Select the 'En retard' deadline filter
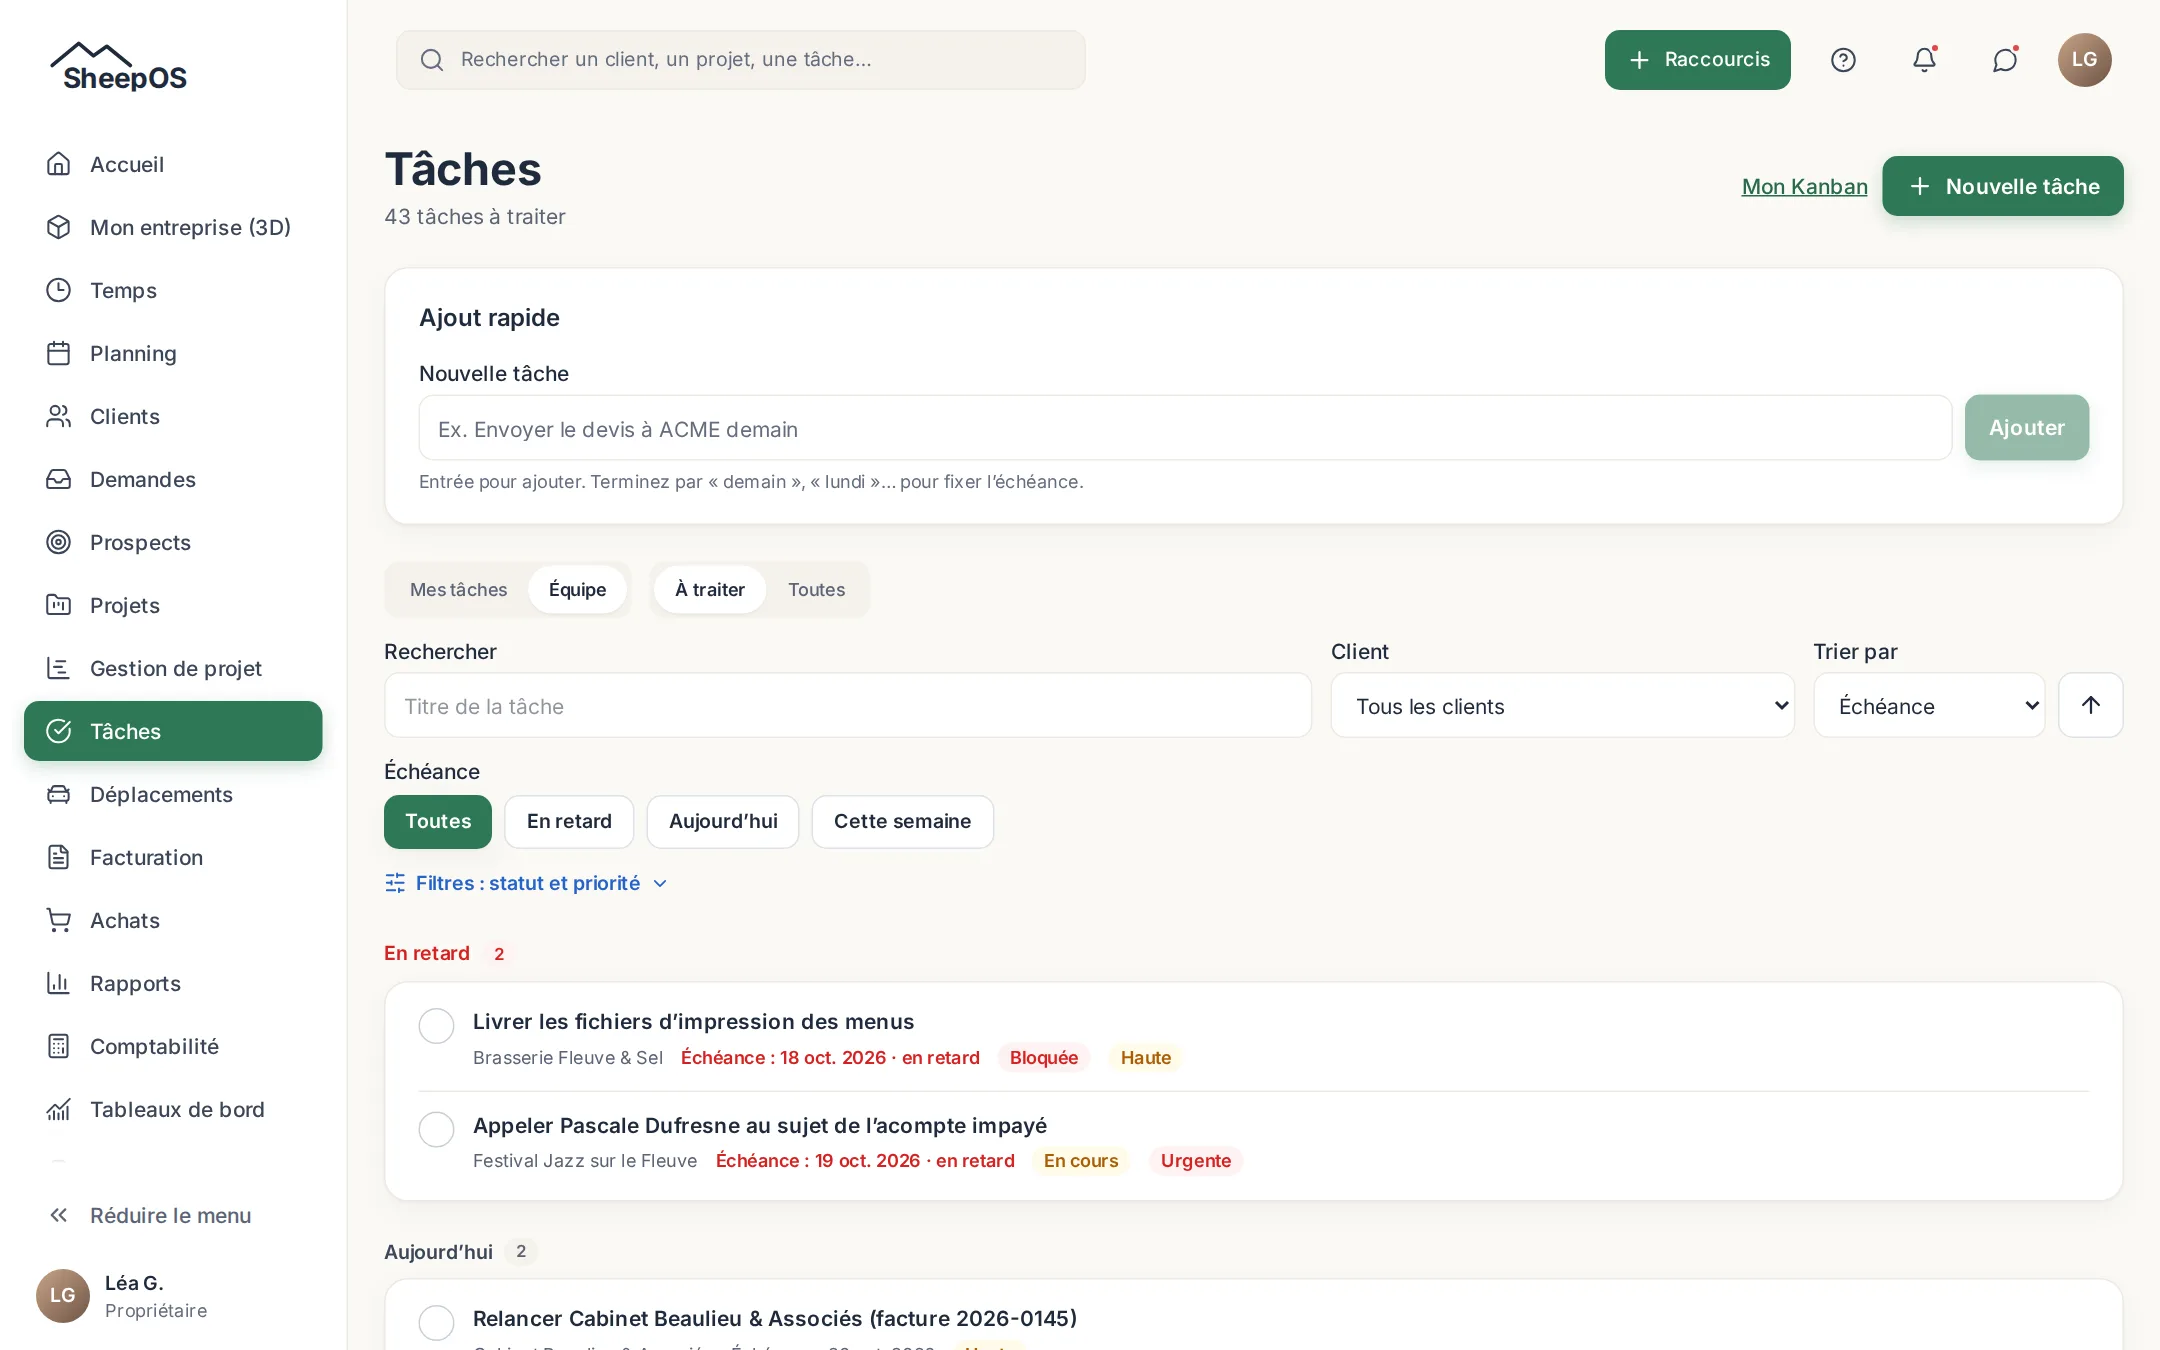The image size is (2160, 1350). (569, 821)
